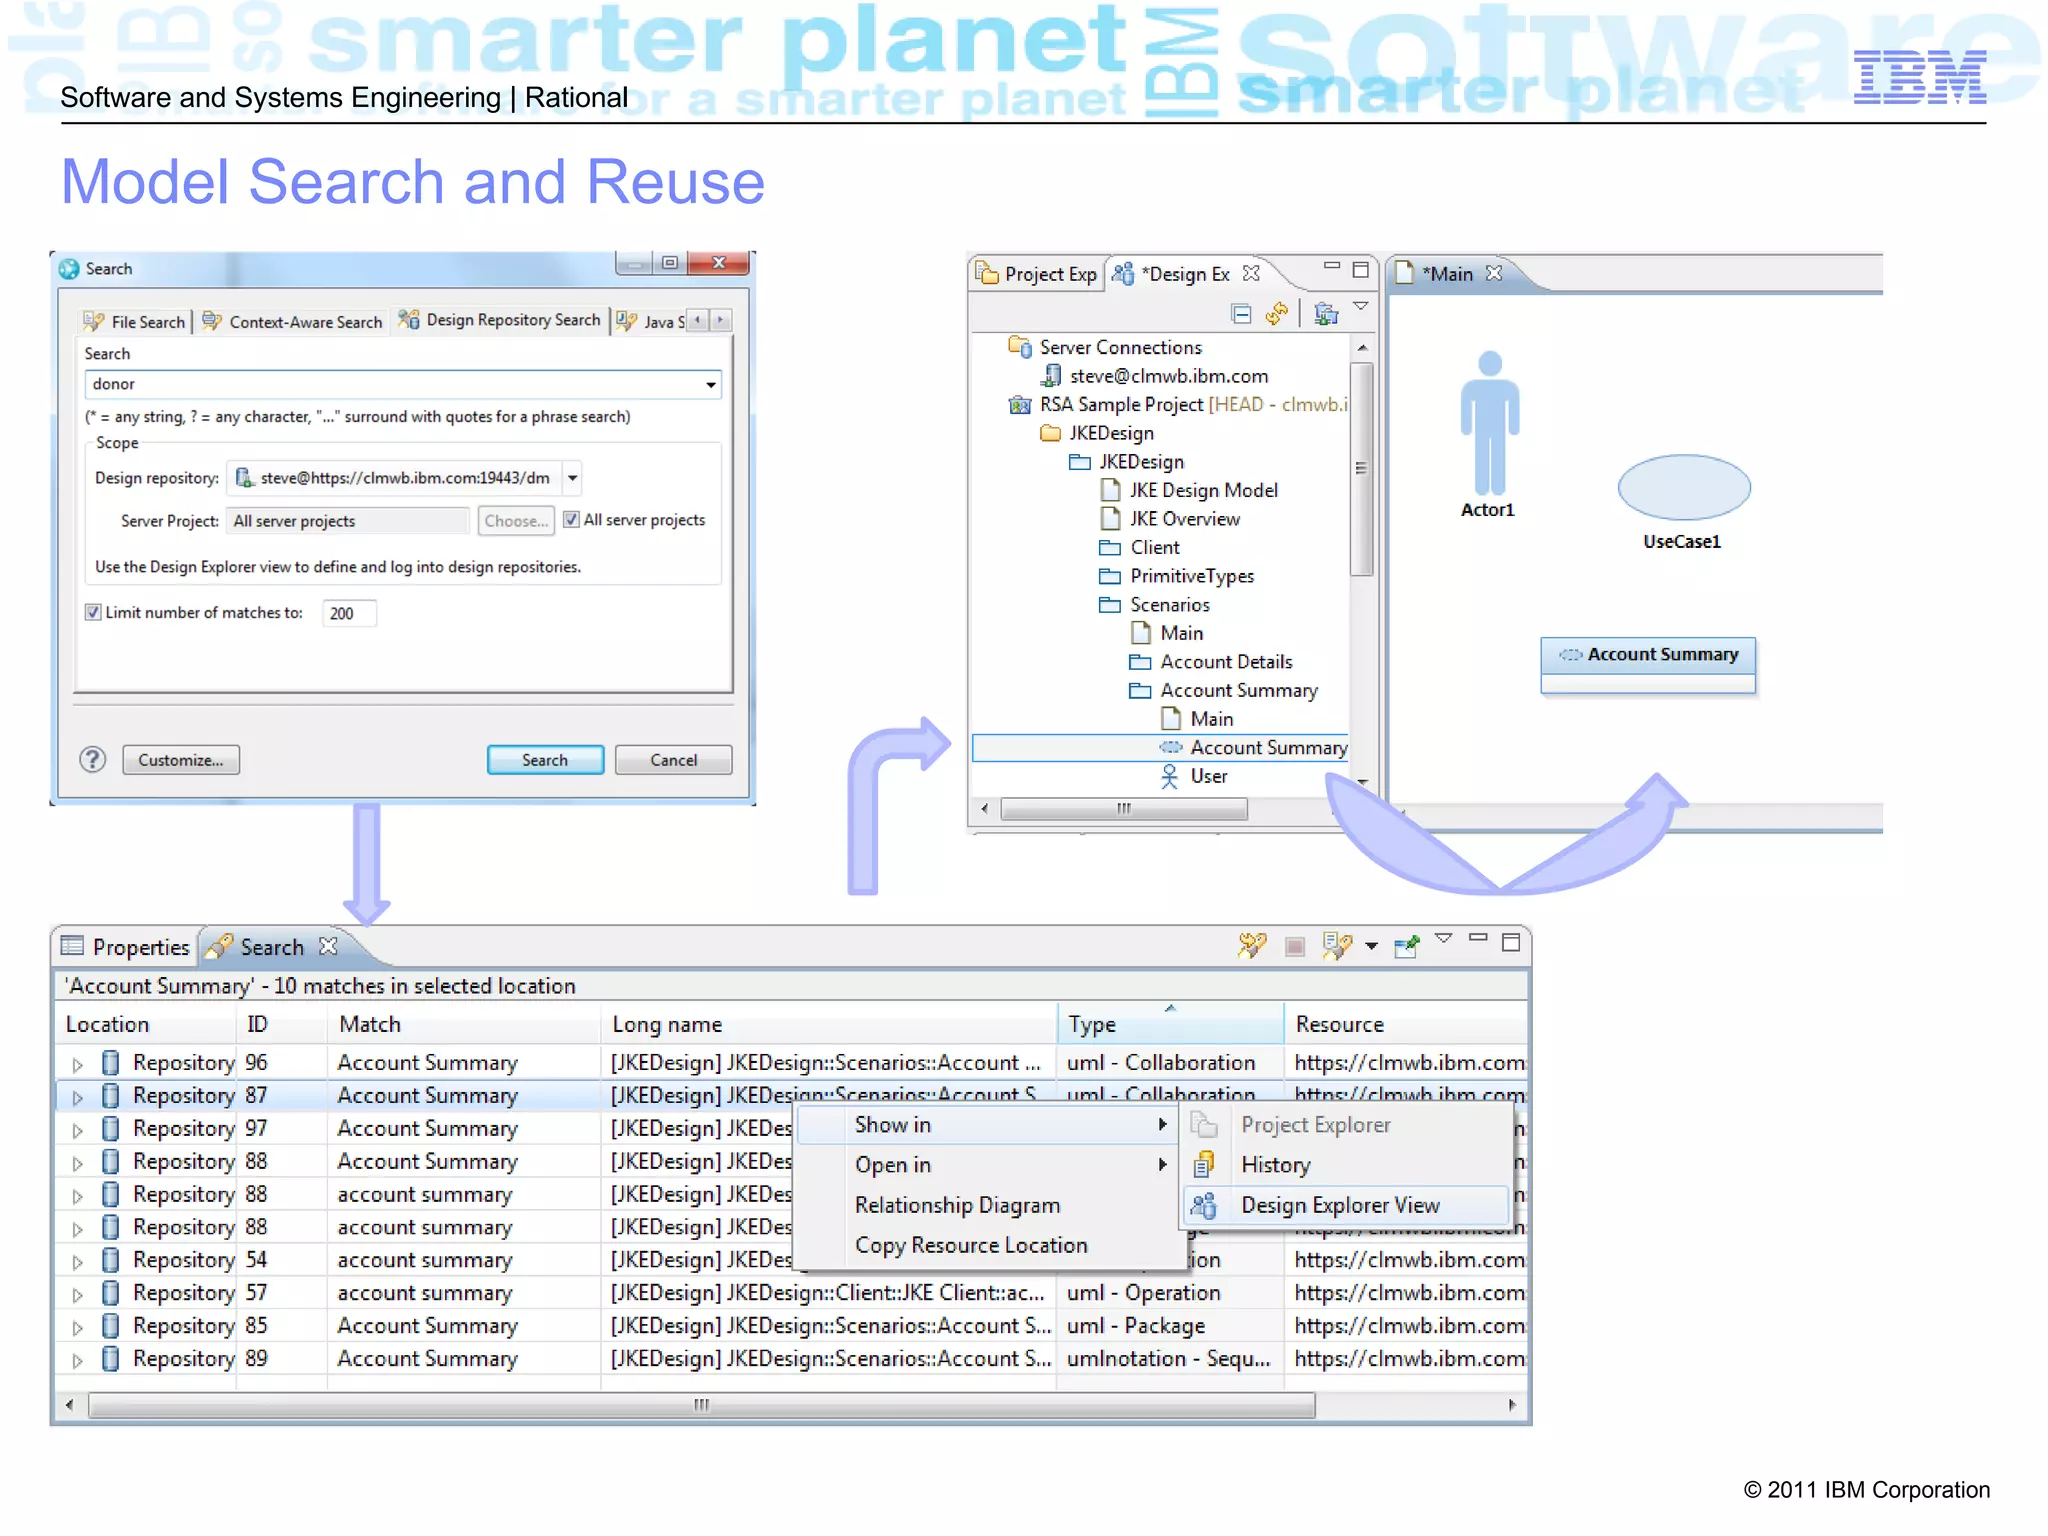Click the Choose... button
The width and height of the screenshot is (2048, 1536).
[516, 521]
